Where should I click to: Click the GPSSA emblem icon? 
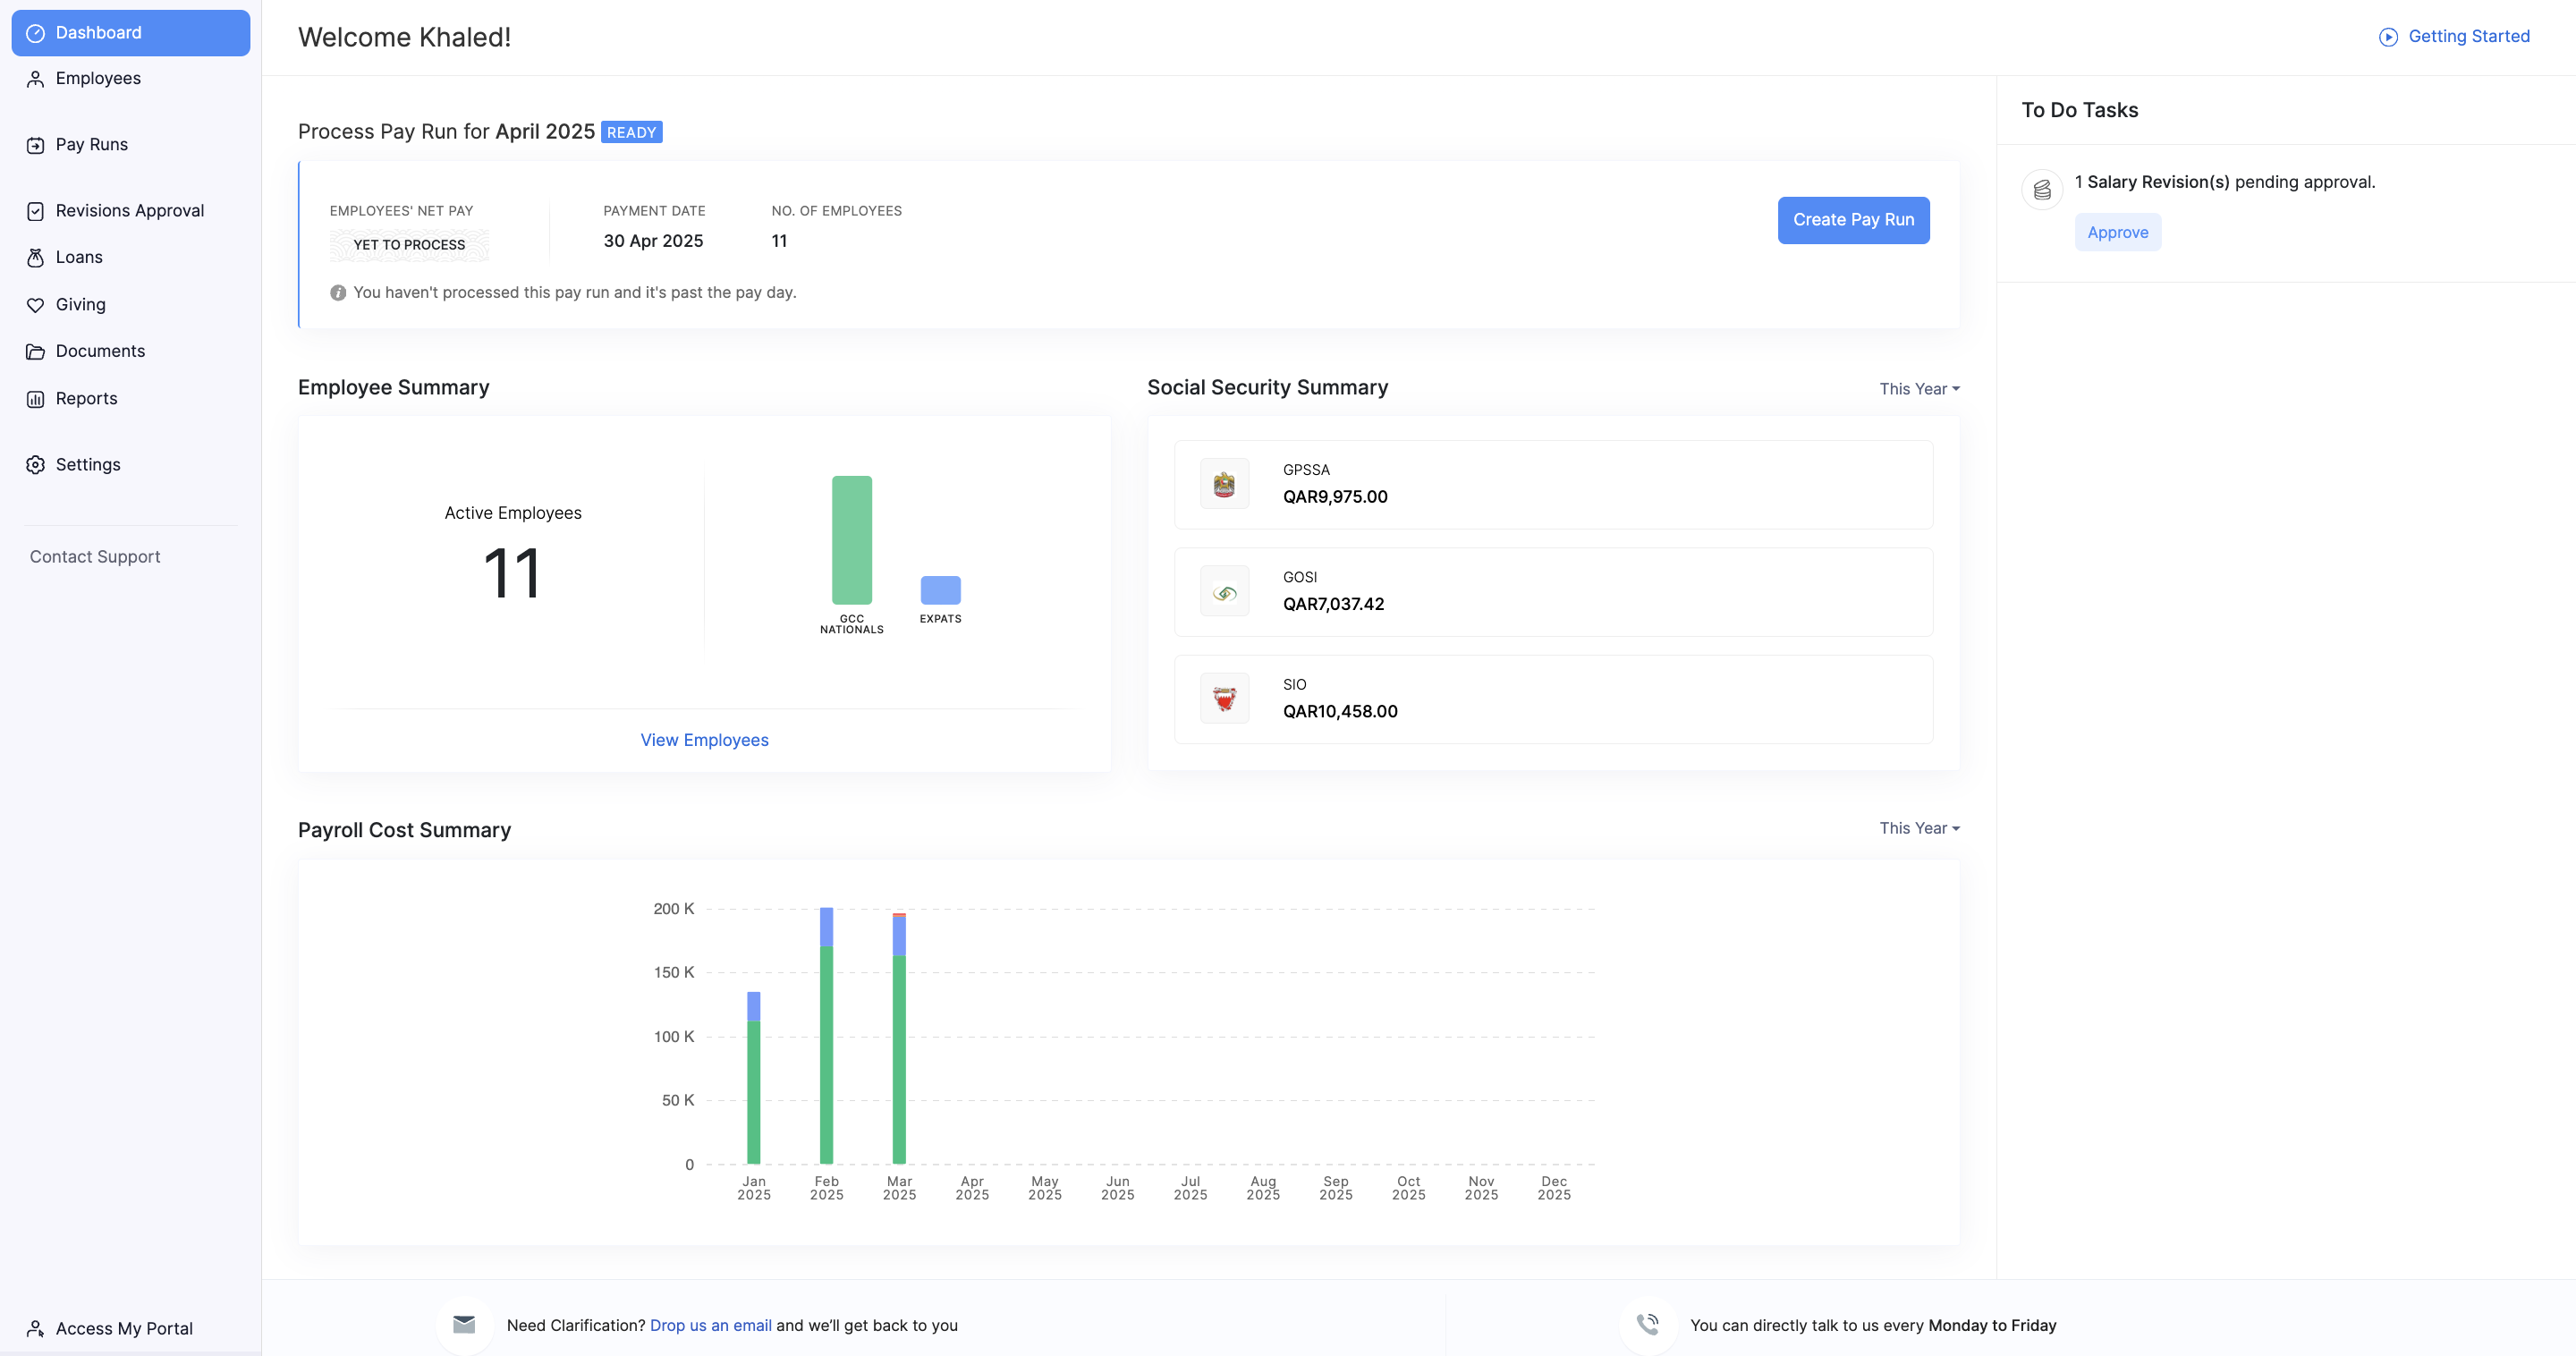click(1224, 484)
